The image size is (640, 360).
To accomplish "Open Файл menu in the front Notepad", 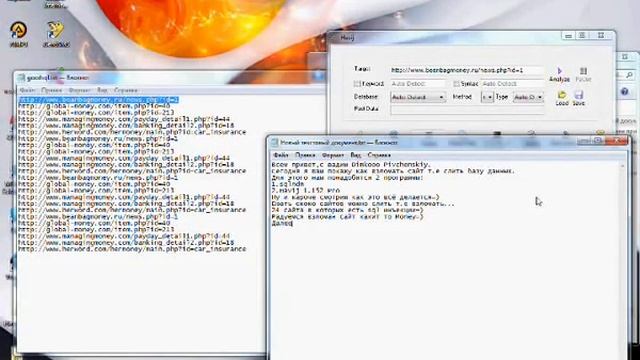I will (x=281, y=156).
